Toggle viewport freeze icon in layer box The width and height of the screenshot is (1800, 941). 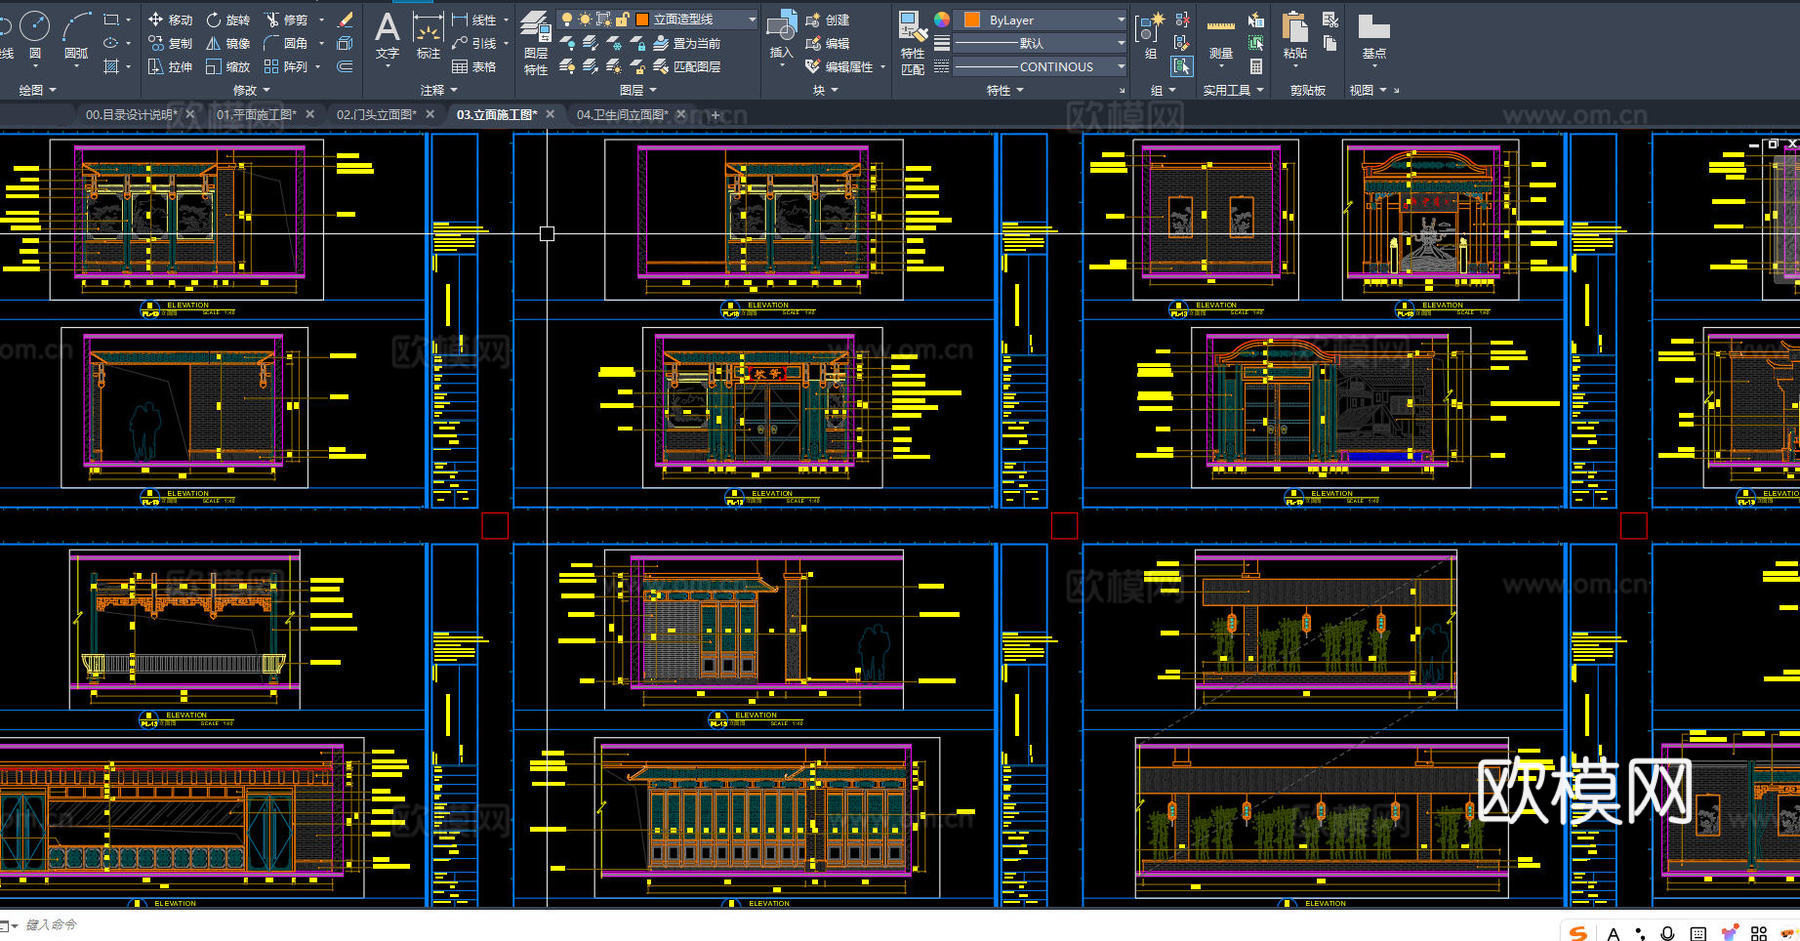point(603,19)
